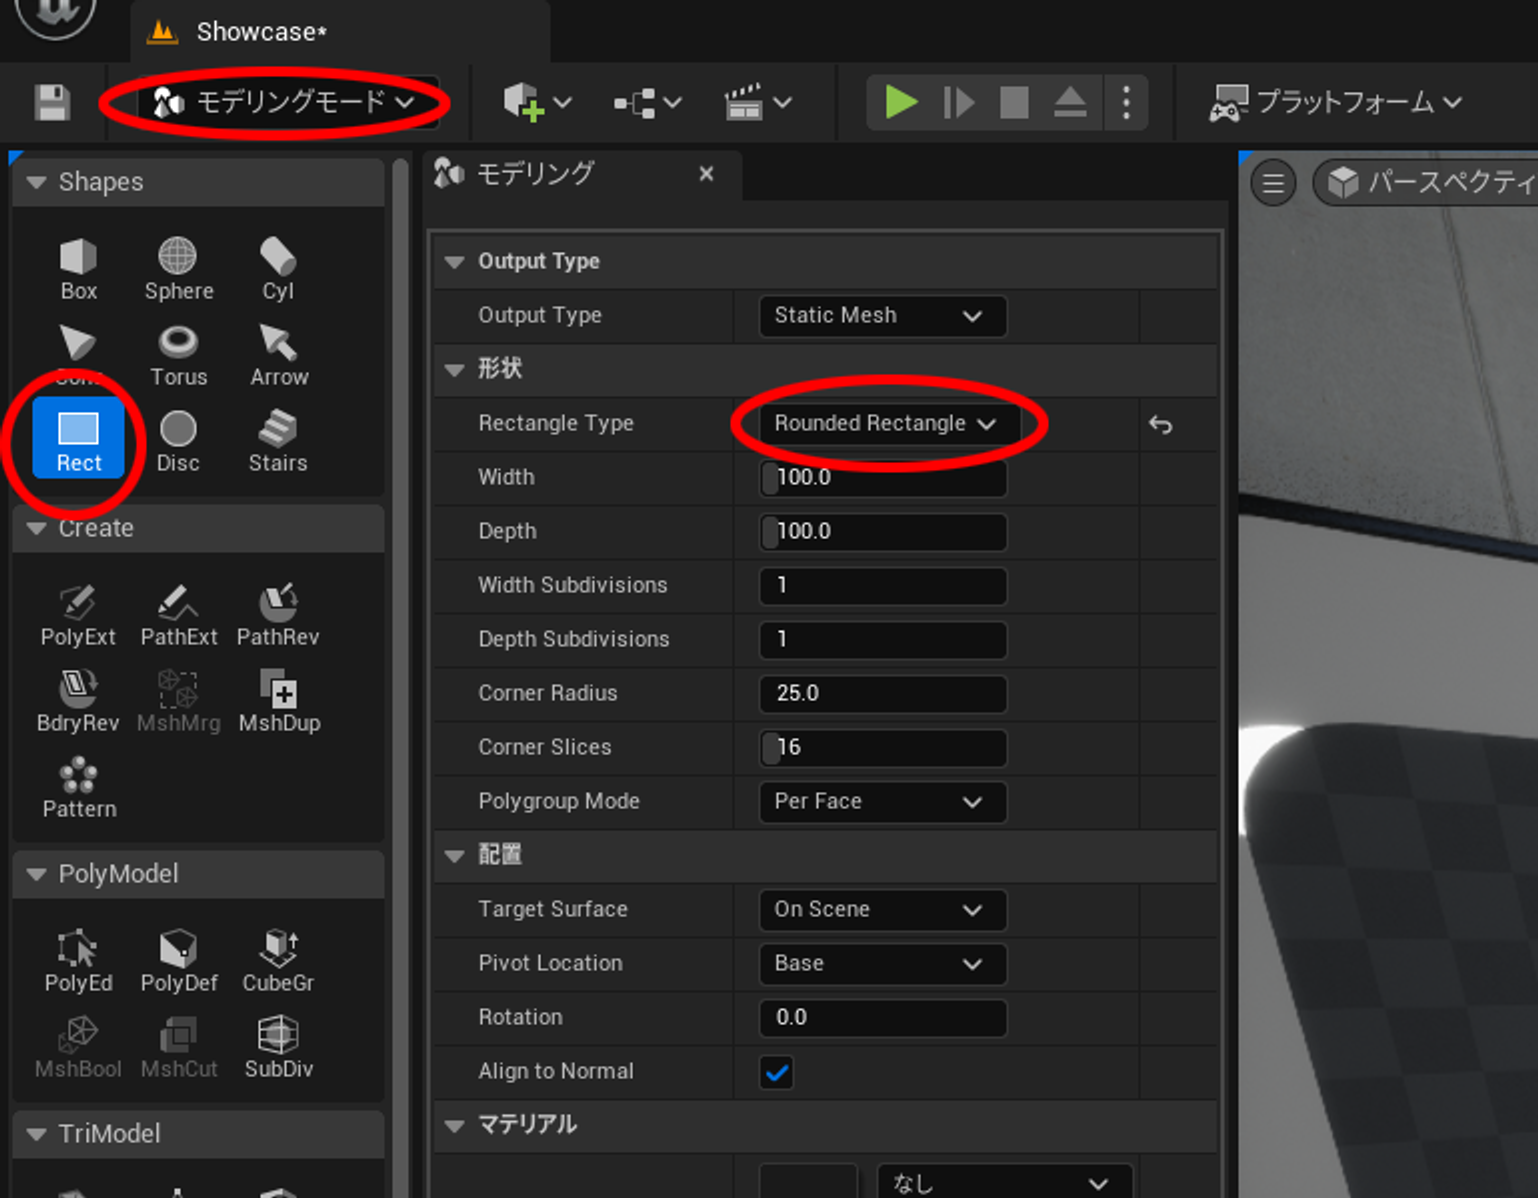
Task: Play the level in editor
Action: [x=901, y=102]
